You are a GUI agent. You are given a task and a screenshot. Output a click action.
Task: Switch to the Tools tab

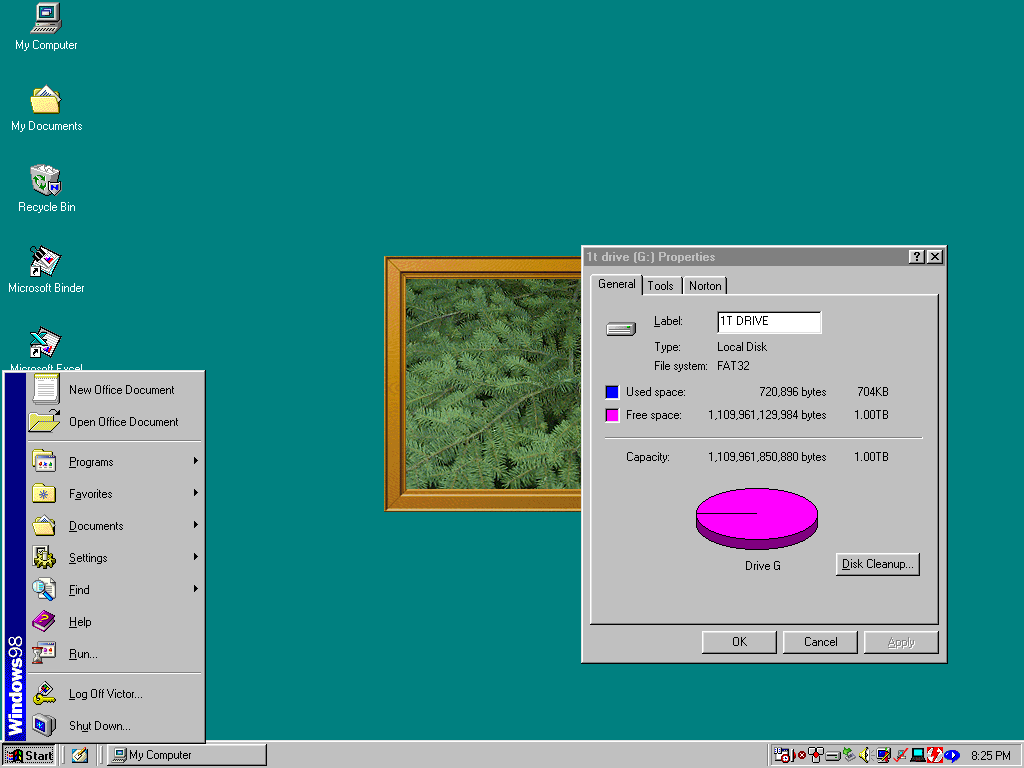click(x=661, y=285)
